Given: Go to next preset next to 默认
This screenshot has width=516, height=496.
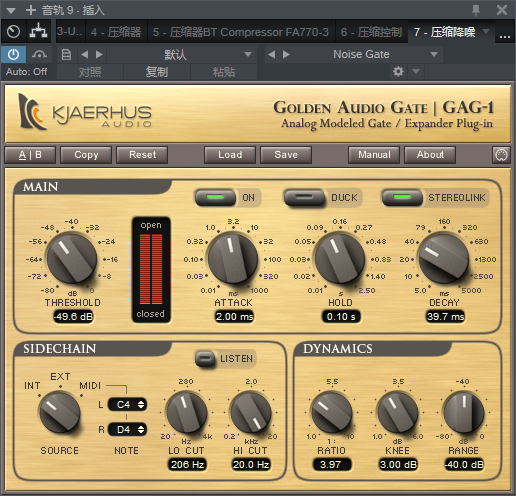Looking at the screenshot, I should 99,54.
